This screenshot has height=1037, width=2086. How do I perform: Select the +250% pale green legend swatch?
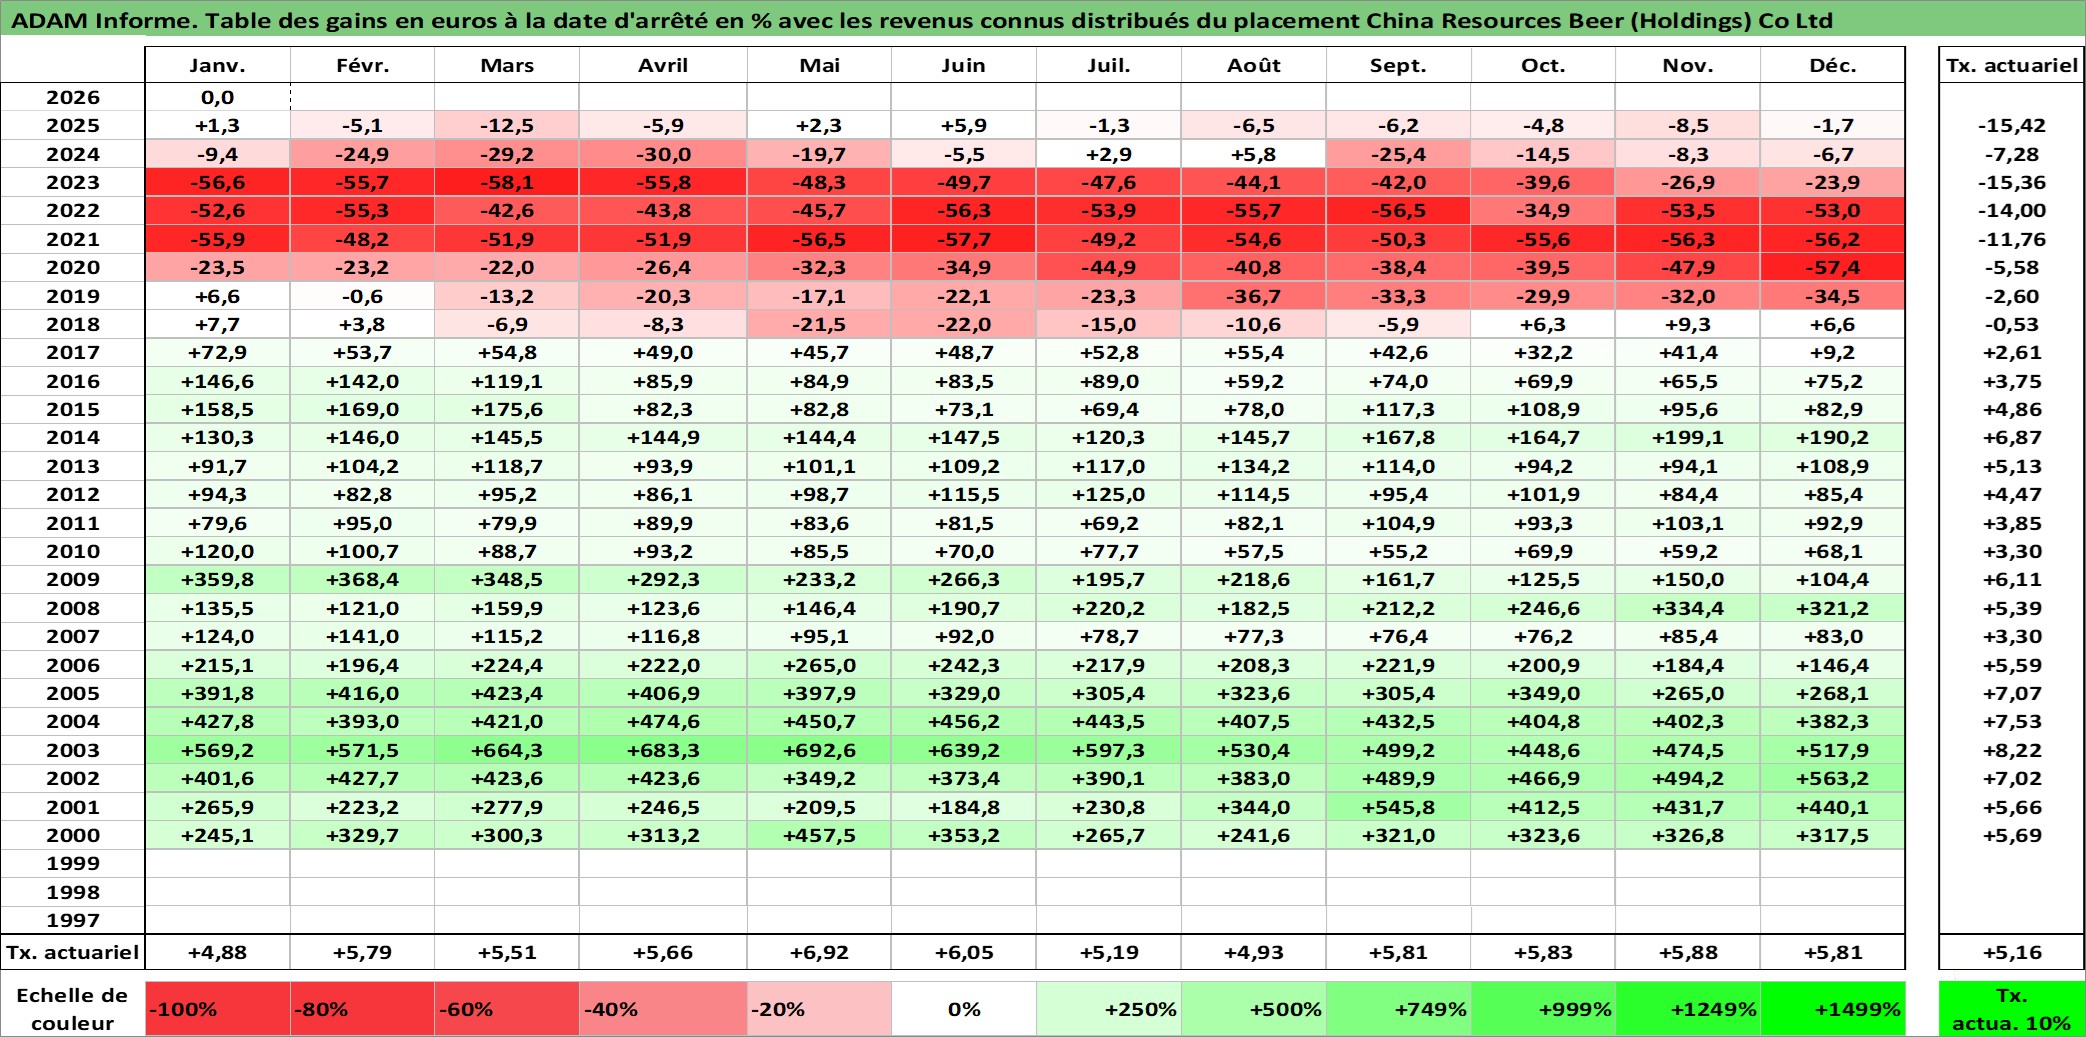(x=1109, y=1008)
